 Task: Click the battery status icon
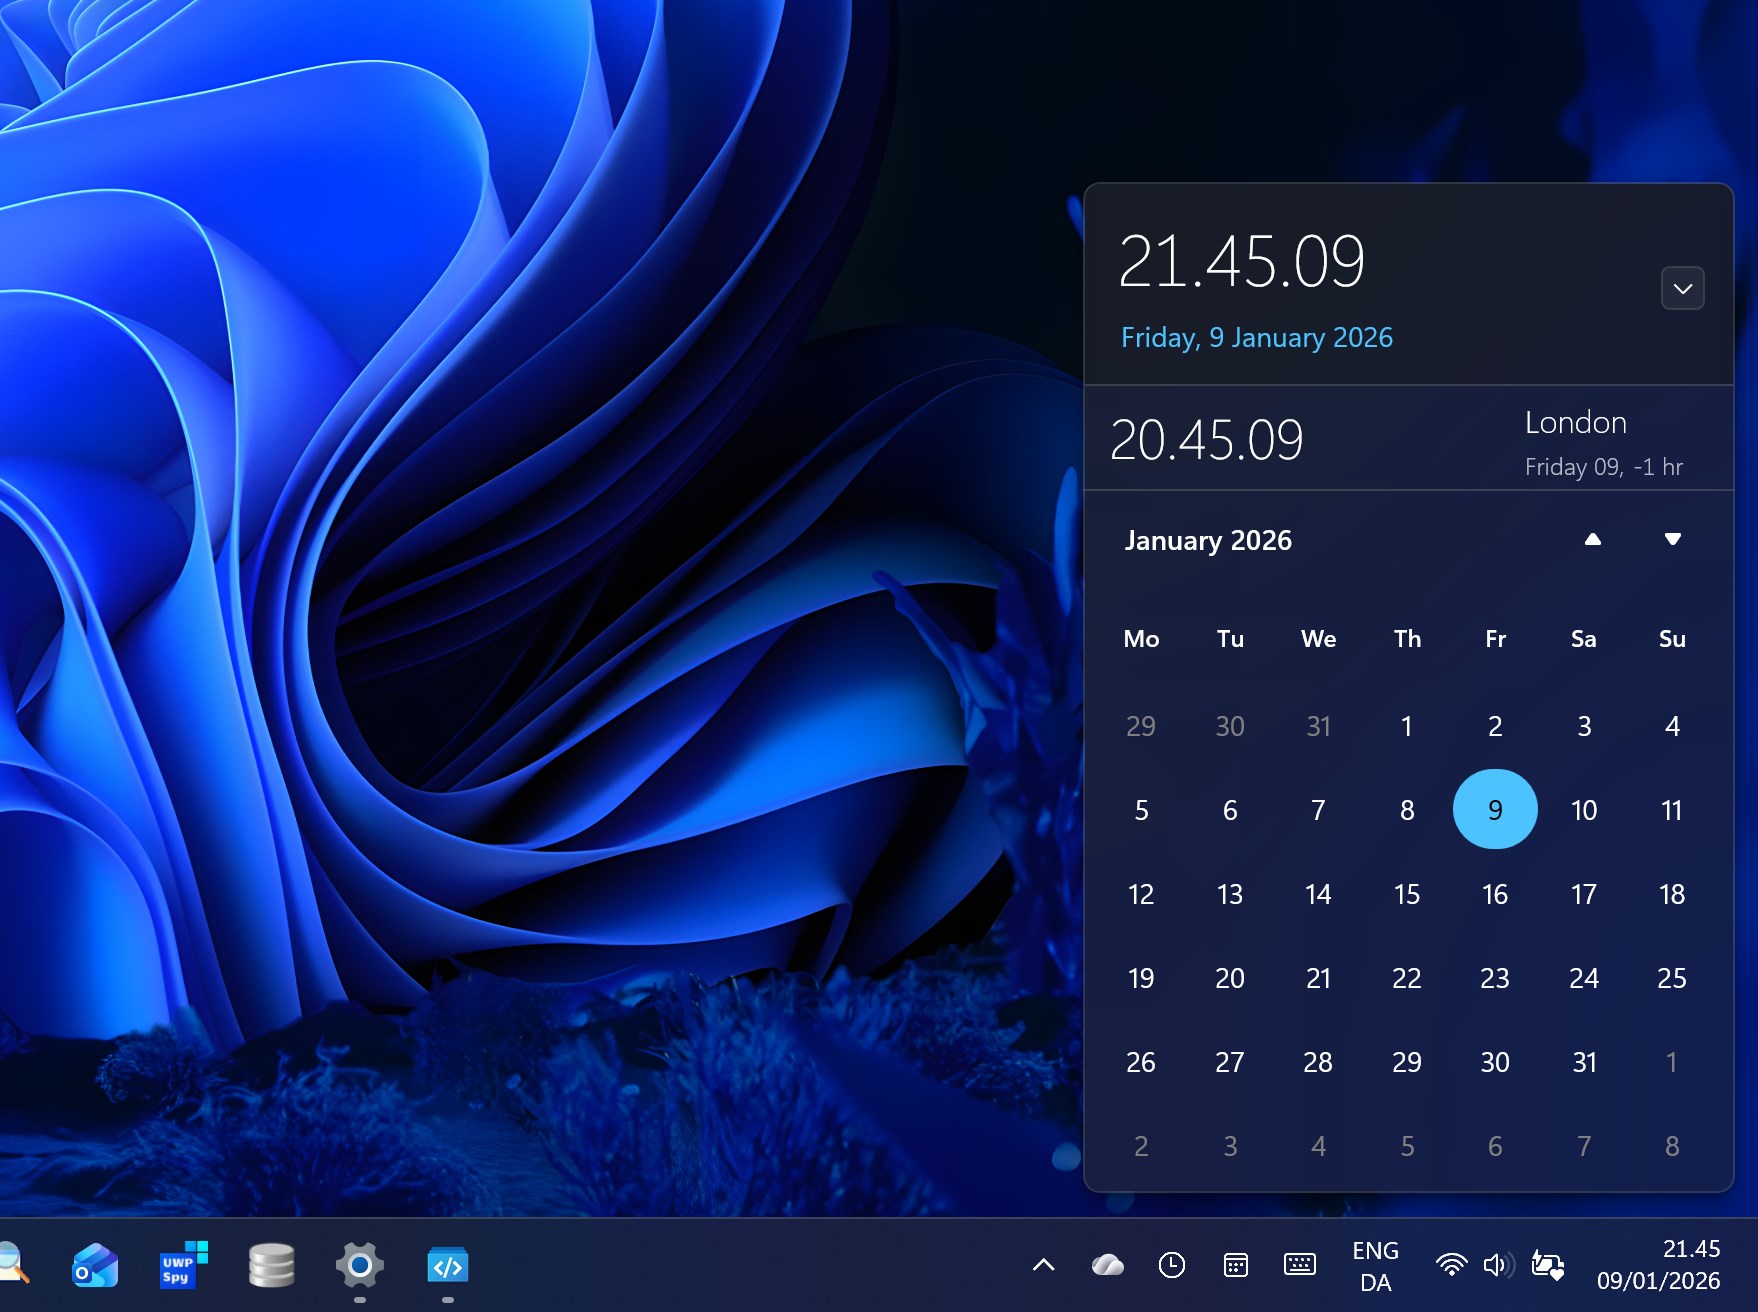[1547, 1265]
